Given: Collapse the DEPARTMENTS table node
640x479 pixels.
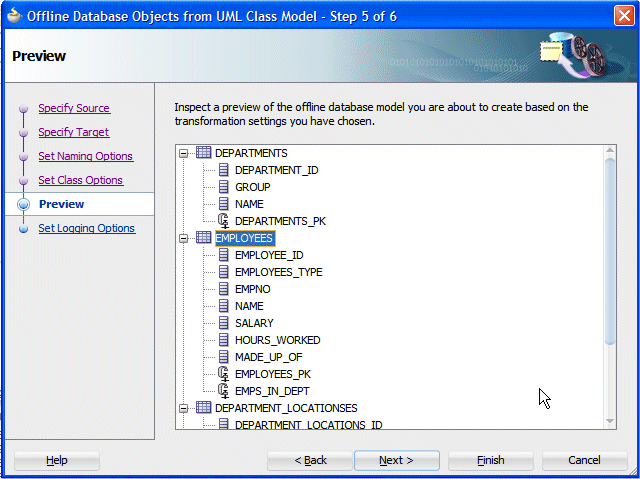Looking at the screenshot, I should pyautogui.click(x=184, y=153).
